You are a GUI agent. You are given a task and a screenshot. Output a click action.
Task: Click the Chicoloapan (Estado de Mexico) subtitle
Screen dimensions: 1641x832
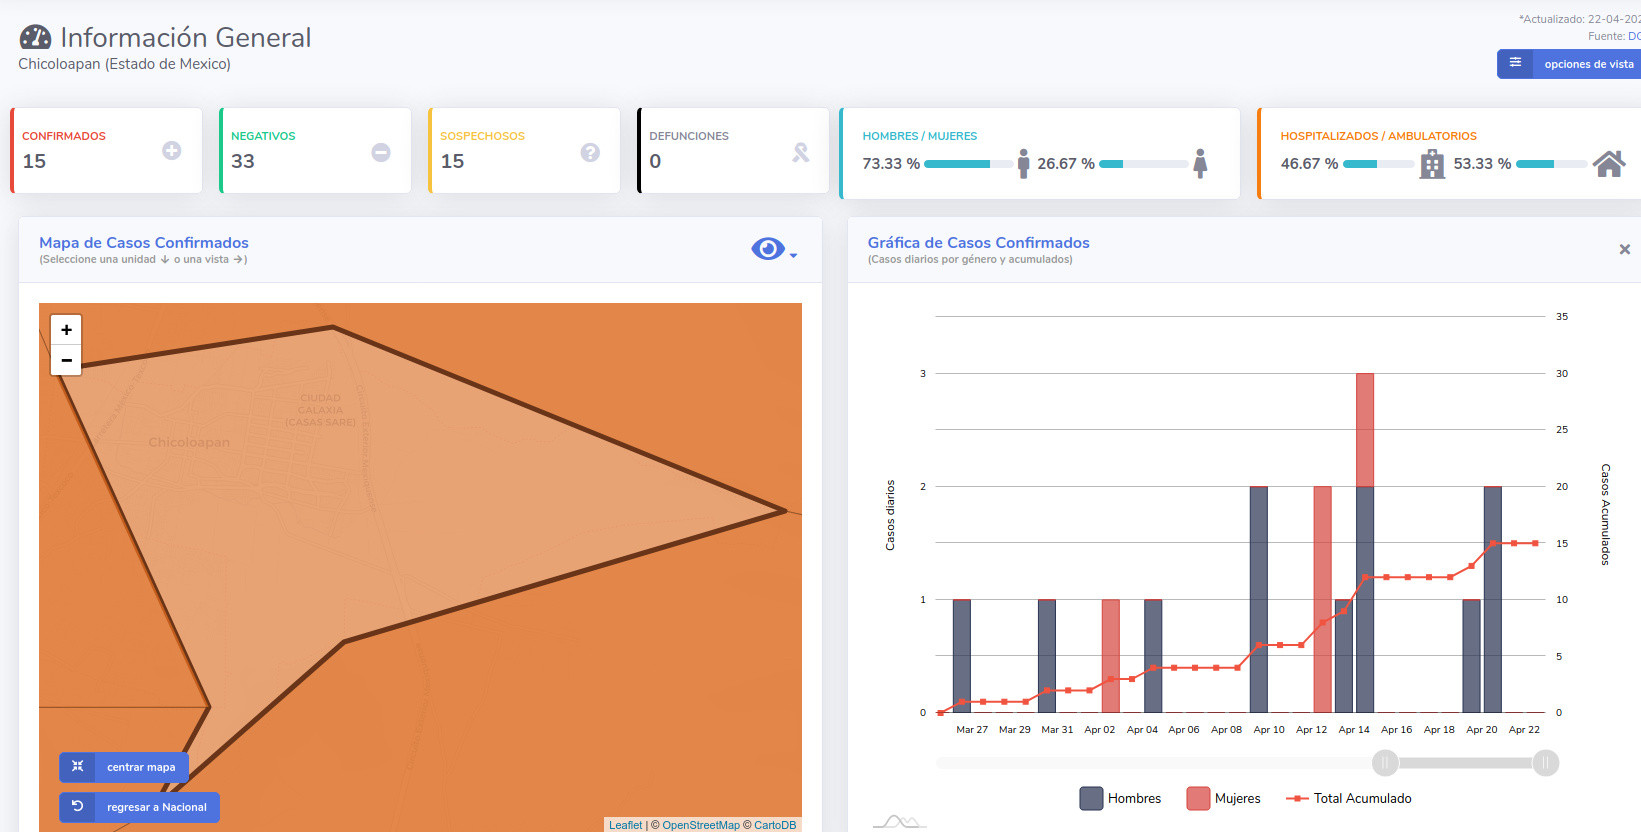tap(124, 64)
